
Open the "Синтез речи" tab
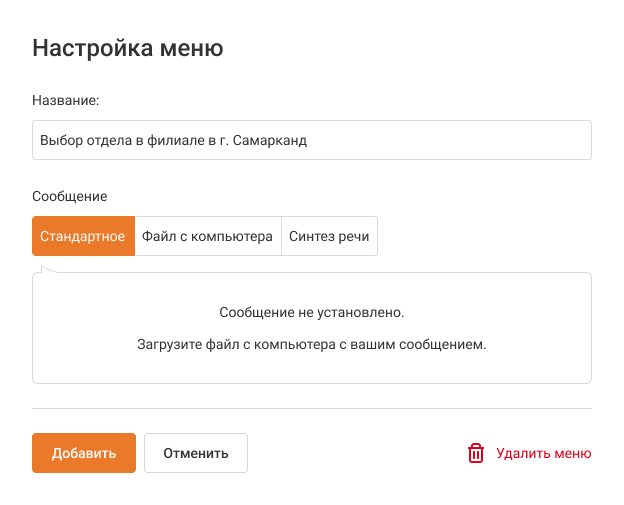click(329, 237)
